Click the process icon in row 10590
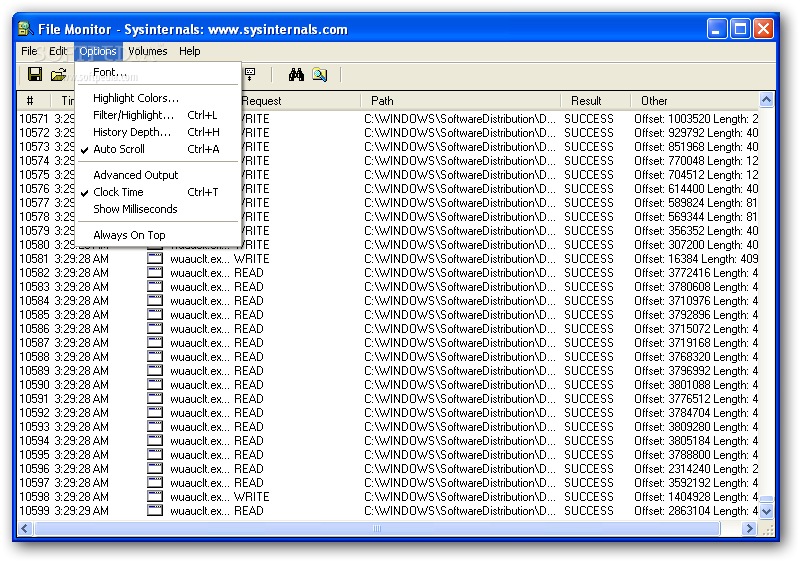This screenshot has width=800, height=562. (x=155, y=385)
